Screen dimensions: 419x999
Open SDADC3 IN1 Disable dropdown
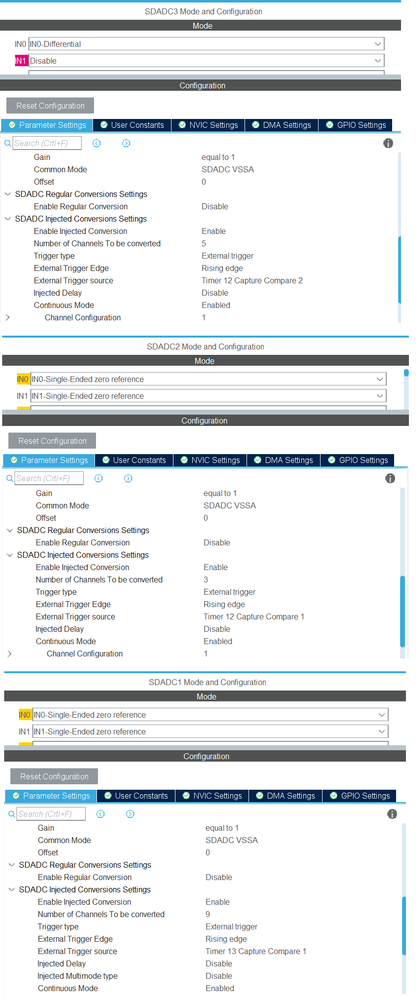[206, 61]
